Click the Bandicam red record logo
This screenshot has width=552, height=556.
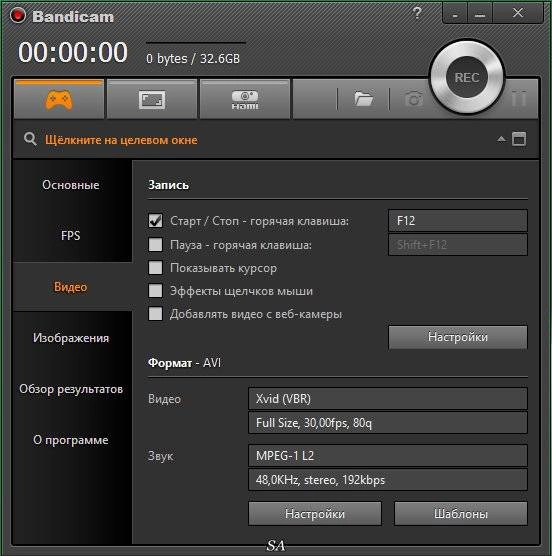coord(18,16)
